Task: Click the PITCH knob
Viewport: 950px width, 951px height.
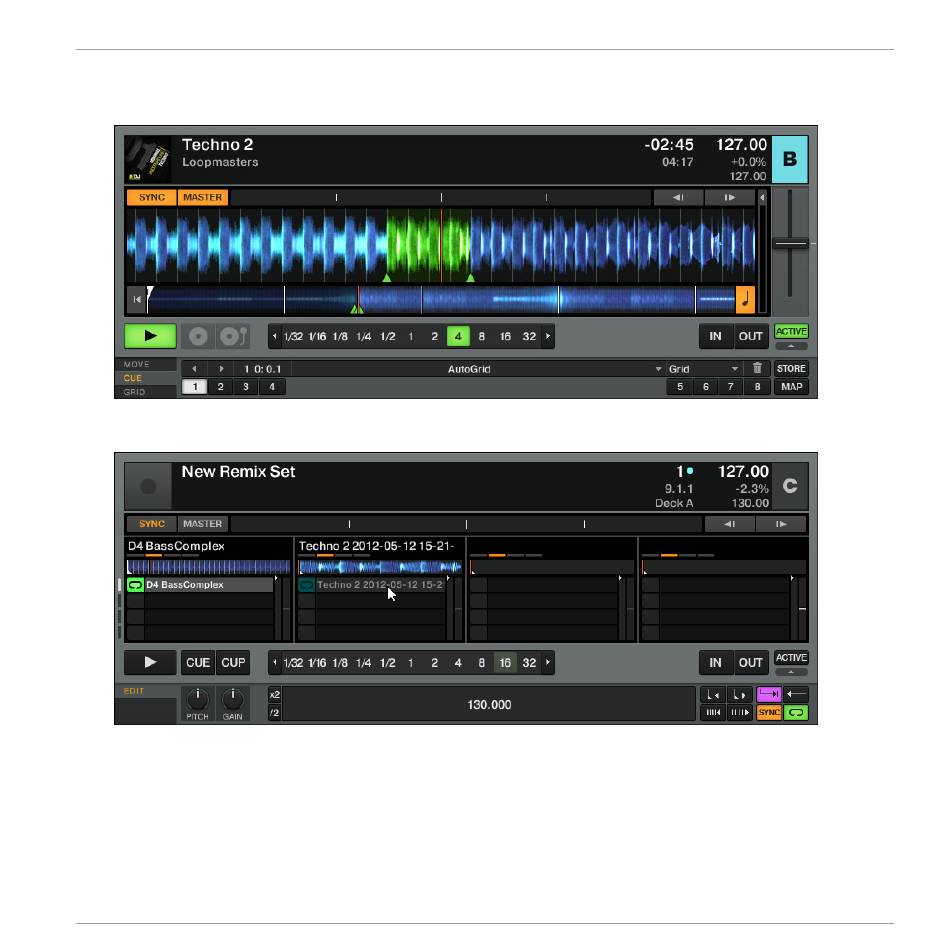Action: (197, 699)
